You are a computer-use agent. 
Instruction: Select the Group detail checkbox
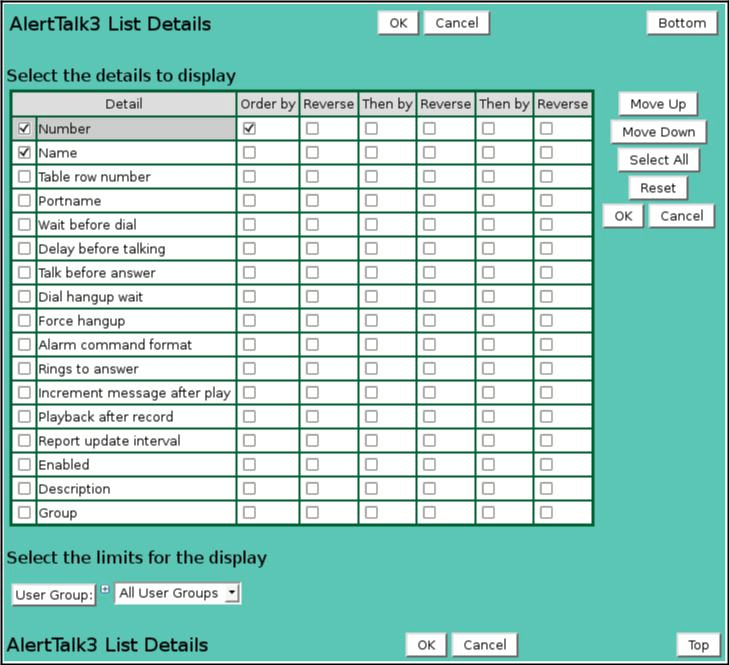pos(24,512)
